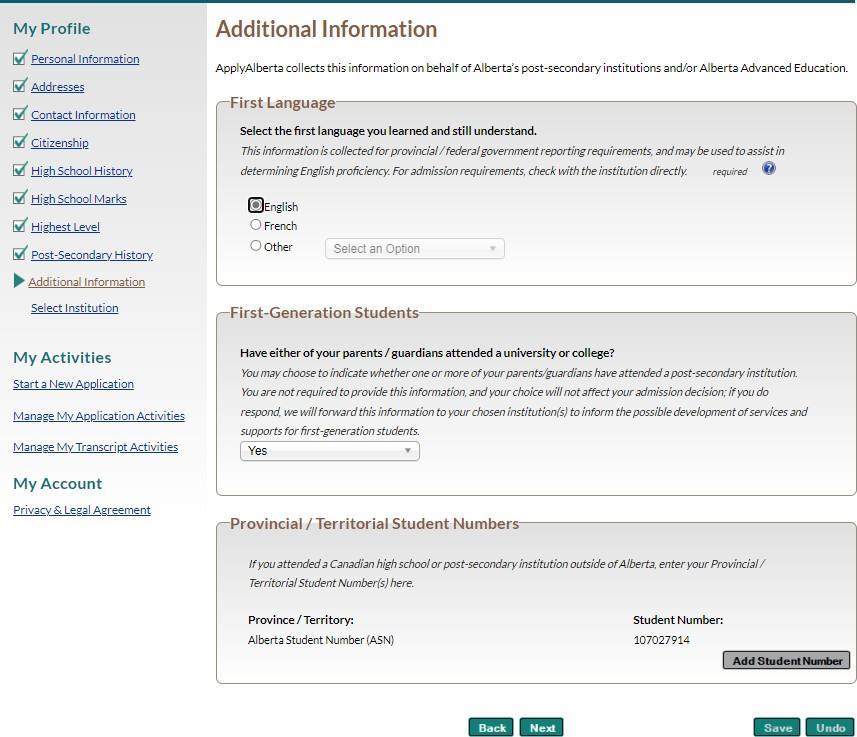Image resolution: width=857 pixels, height=737 pixels.
Task: Click the Add Student Number button
Action: (x=786, y=660)
